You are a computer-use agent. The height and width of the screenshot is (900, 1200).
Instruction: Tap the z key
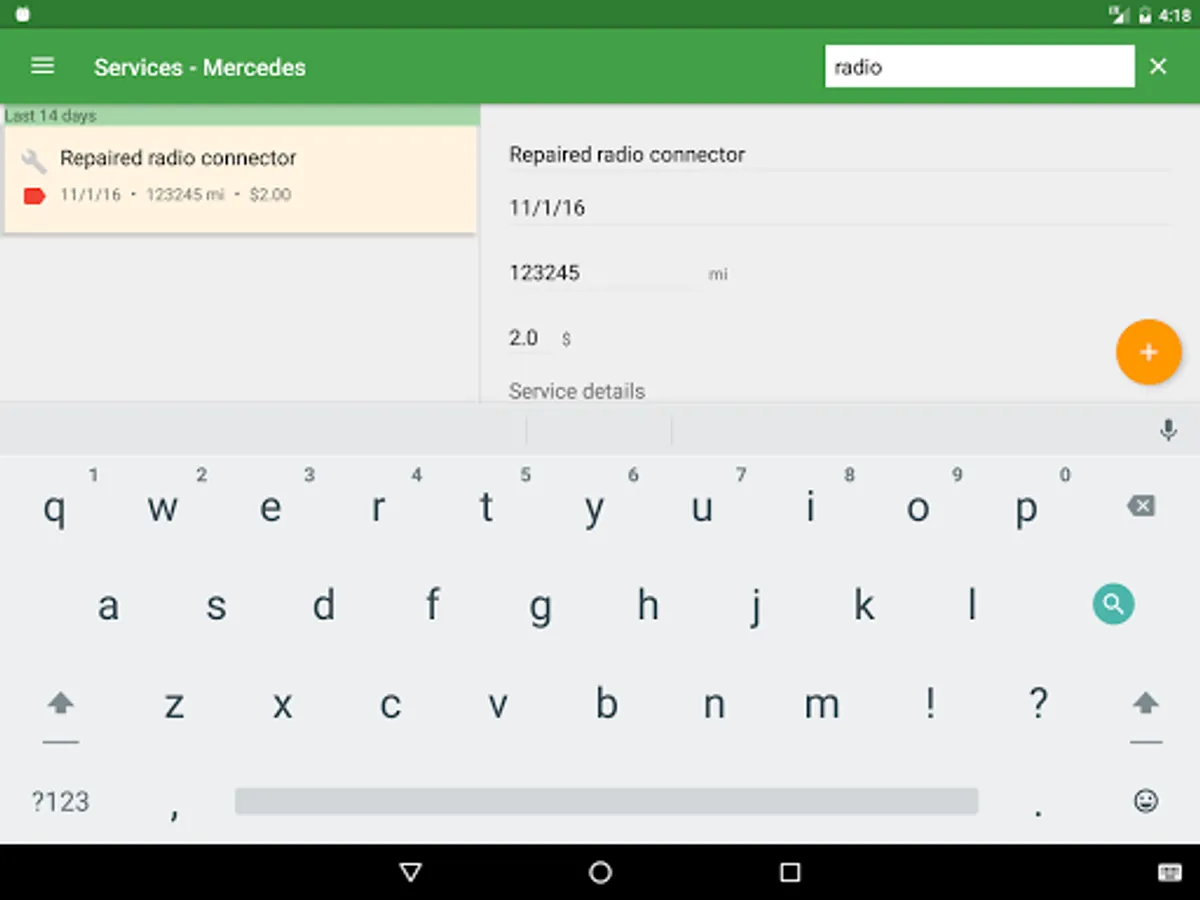click(x=174, y=704)
